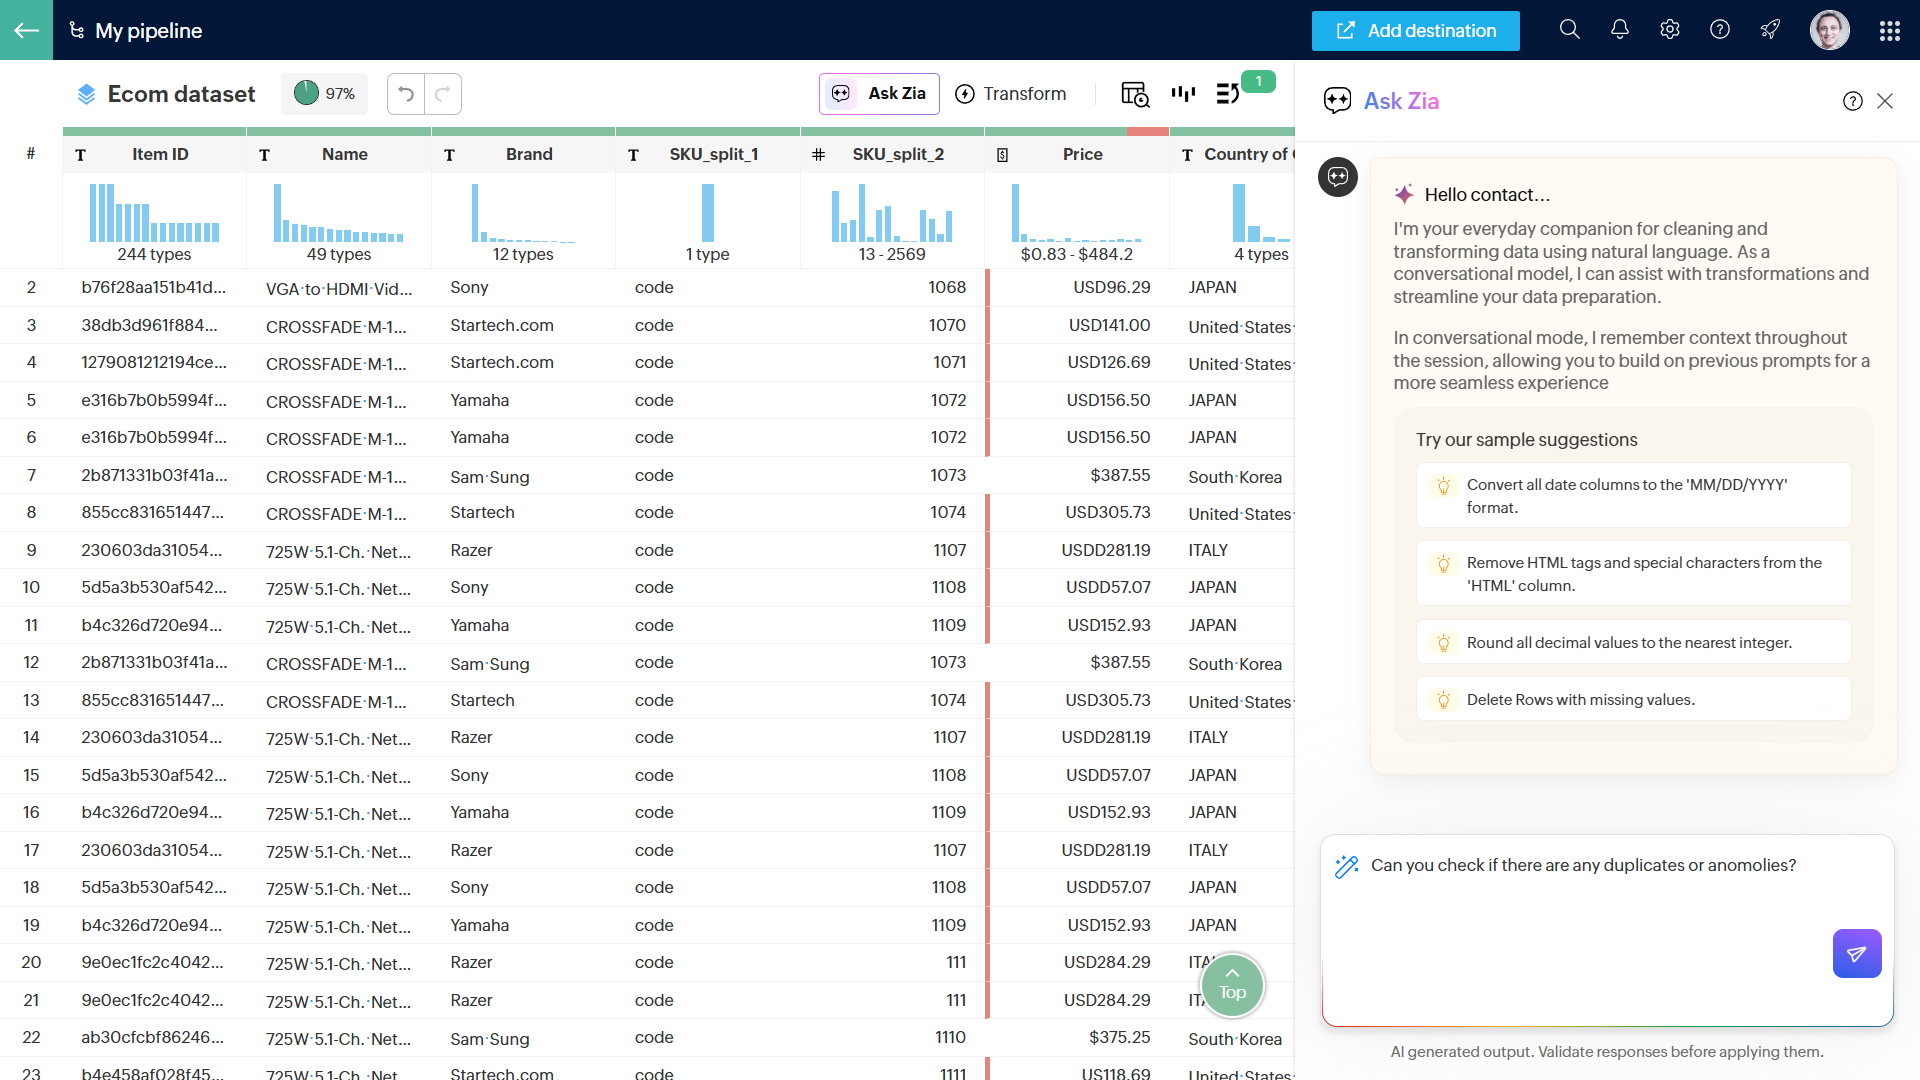This screenshot has height=1080, width=1920.
Task: Open the apps grid menu
Action: point(1890,30)
